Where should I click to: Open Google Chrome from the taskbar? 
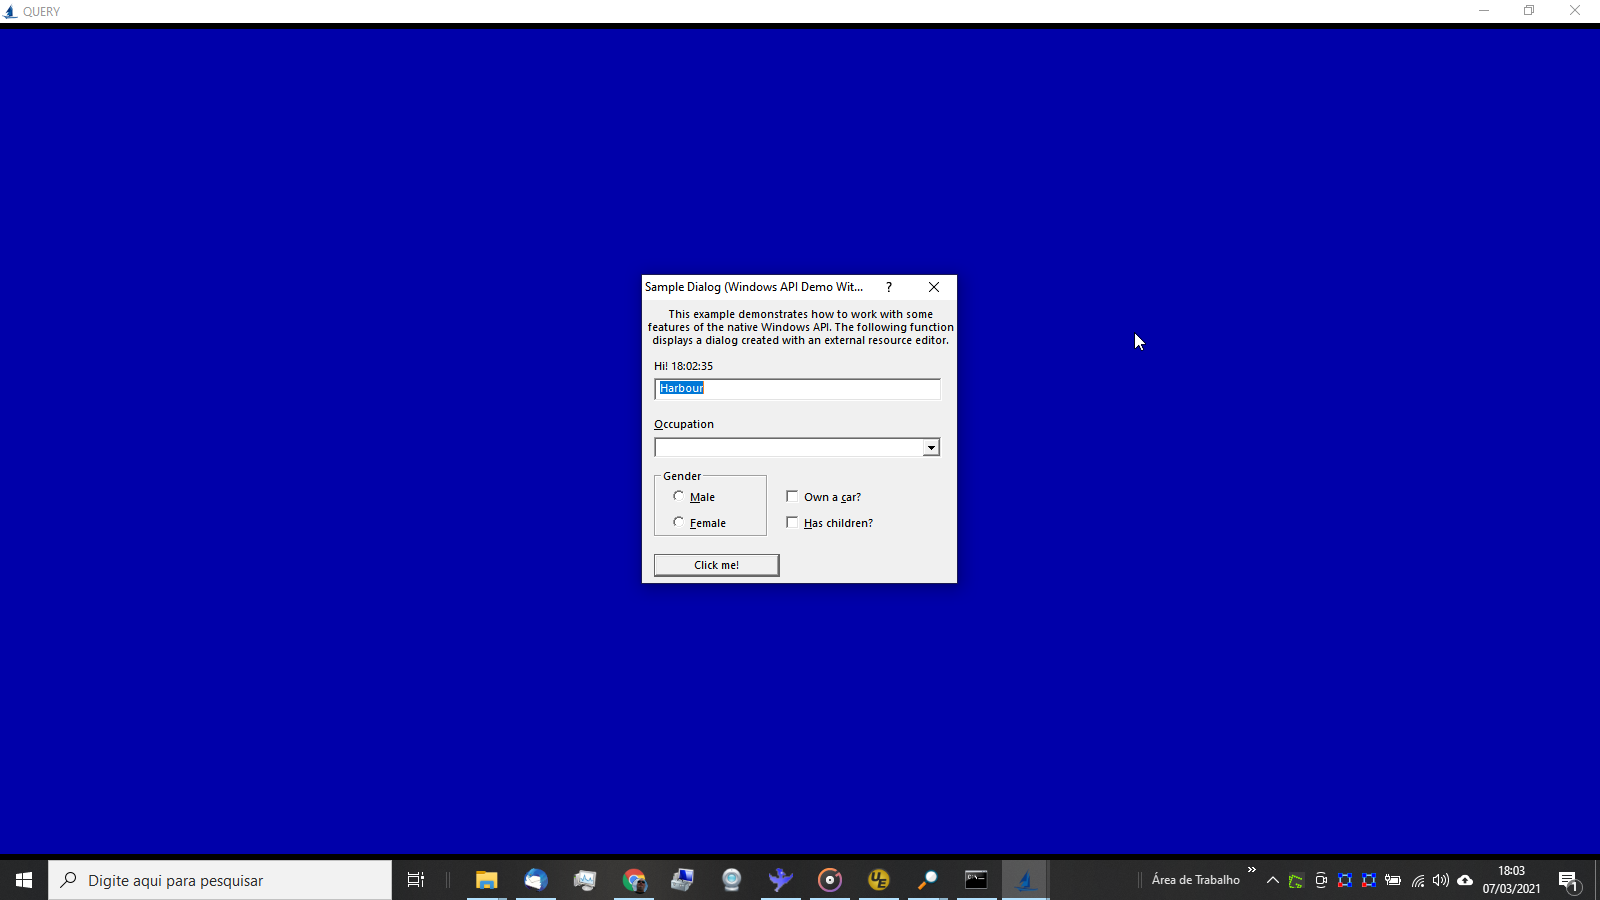point(634,880)
